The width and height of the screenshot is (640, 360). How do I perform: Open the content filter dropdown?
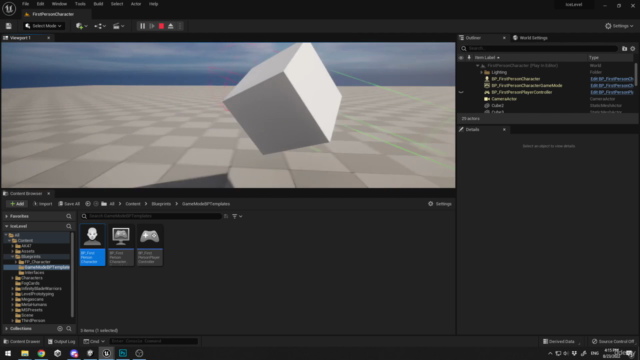point(237,216)
